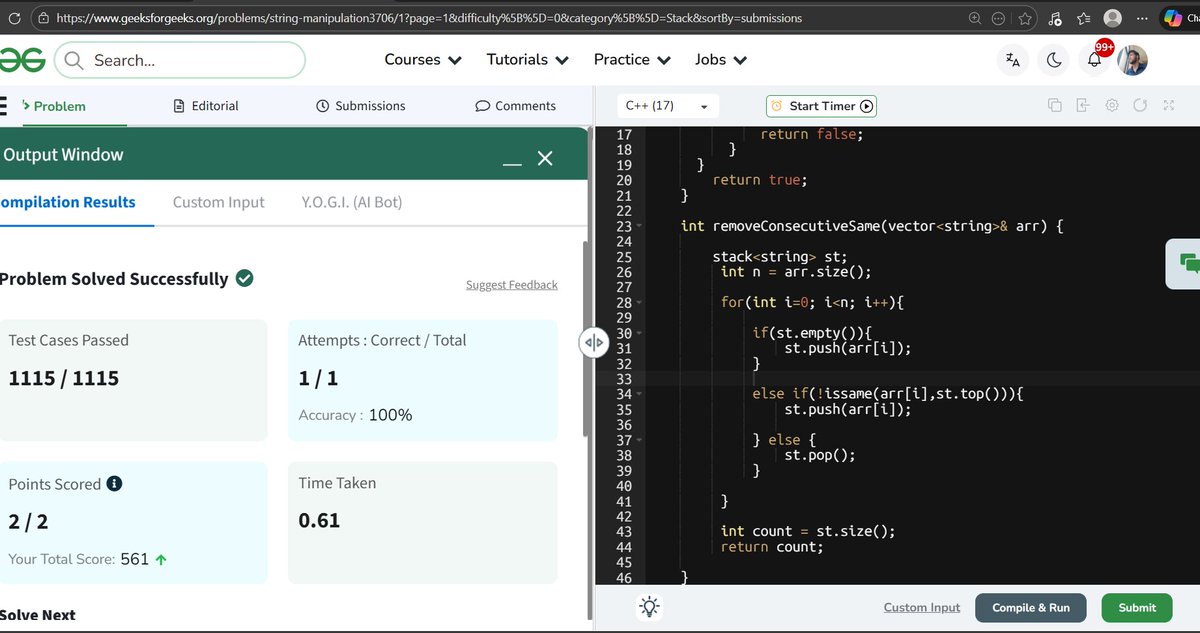Click the panel resize handle between panes
Screen dimensions: 1200x633
(594, 342)
